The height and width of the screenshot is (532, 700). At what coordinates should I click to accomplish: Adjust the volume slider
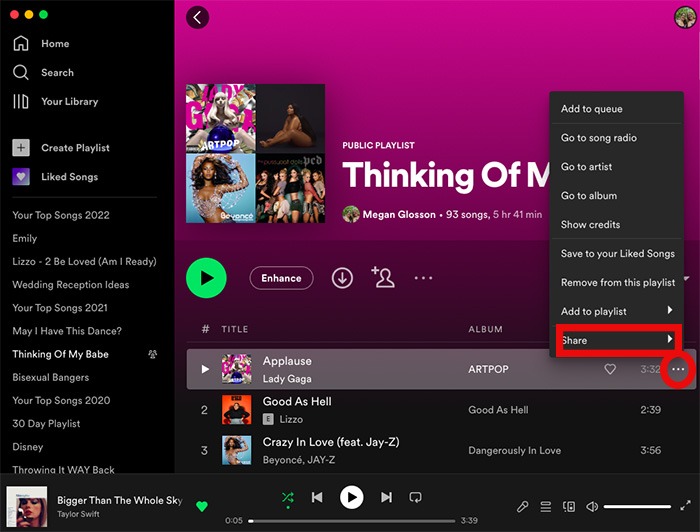pos(637,507)
